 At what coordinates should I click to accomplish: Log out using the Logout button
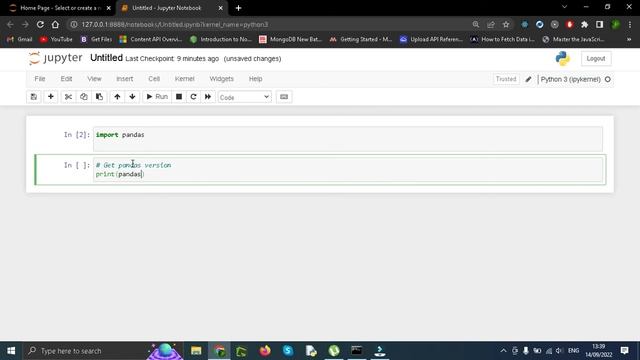[596, 58]
